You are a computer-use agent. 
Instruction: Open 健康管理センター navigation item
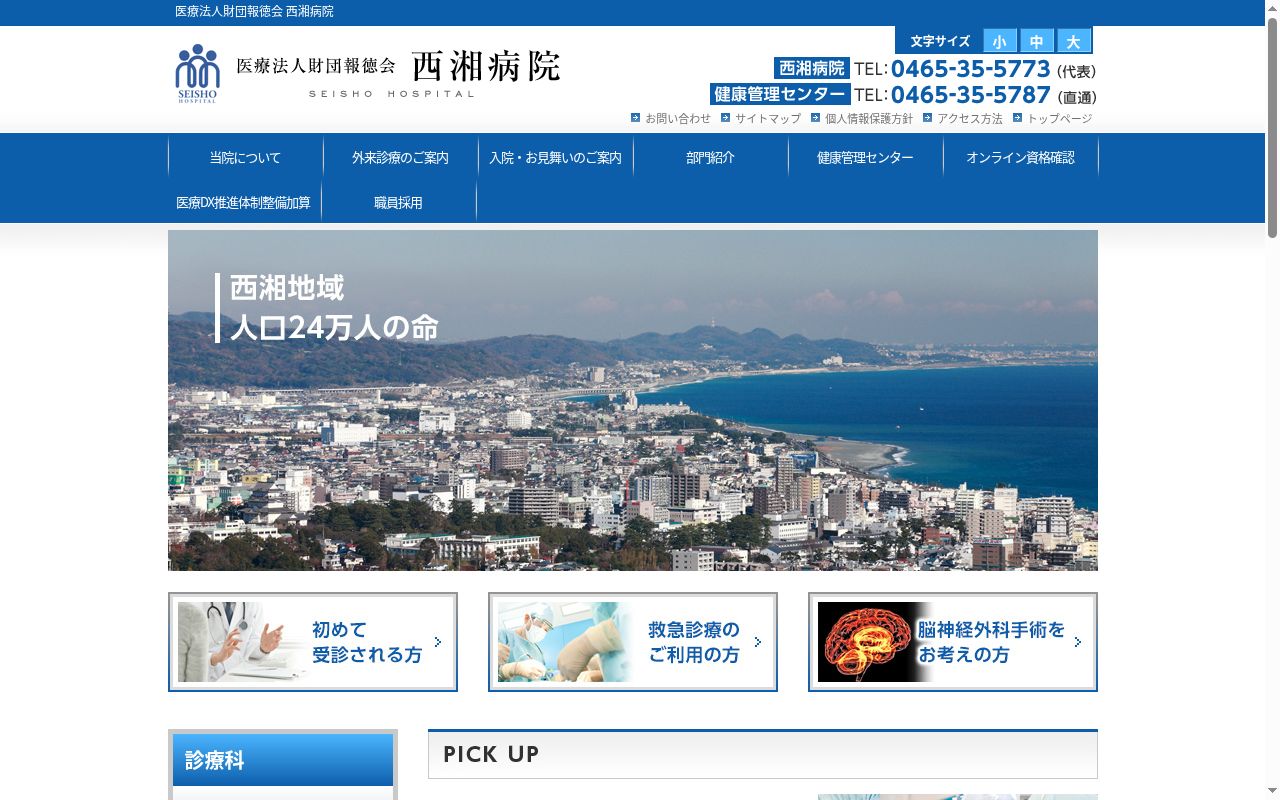865,157
